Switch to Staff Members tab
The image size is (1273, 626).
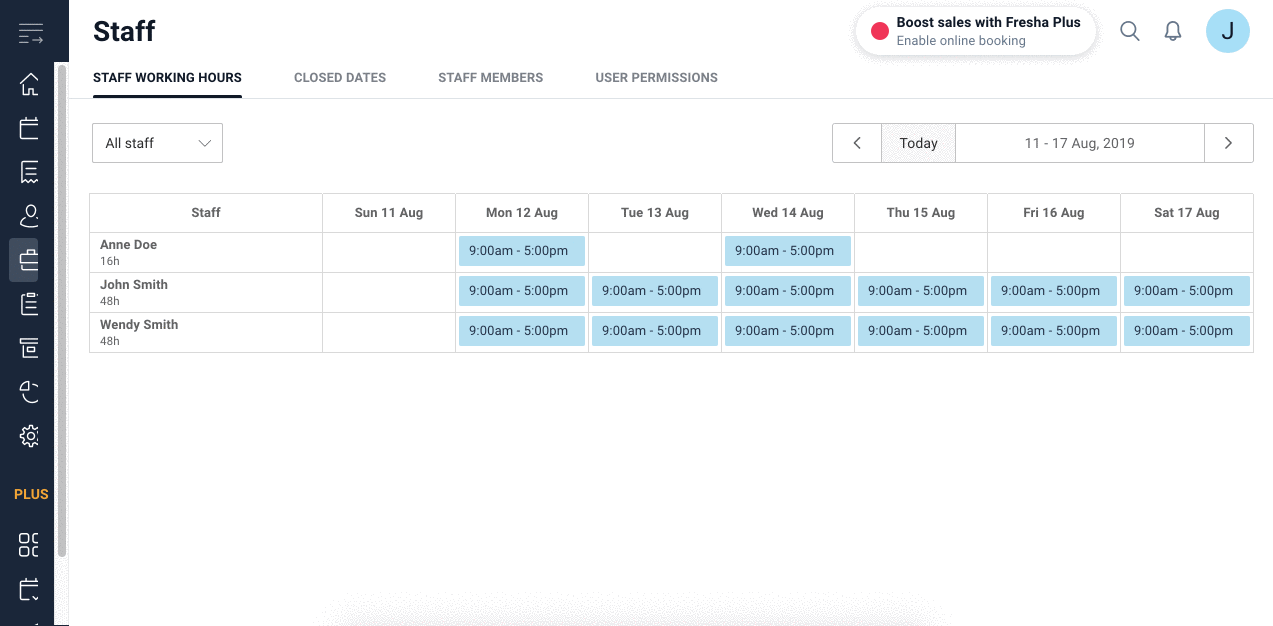(491, 78)
